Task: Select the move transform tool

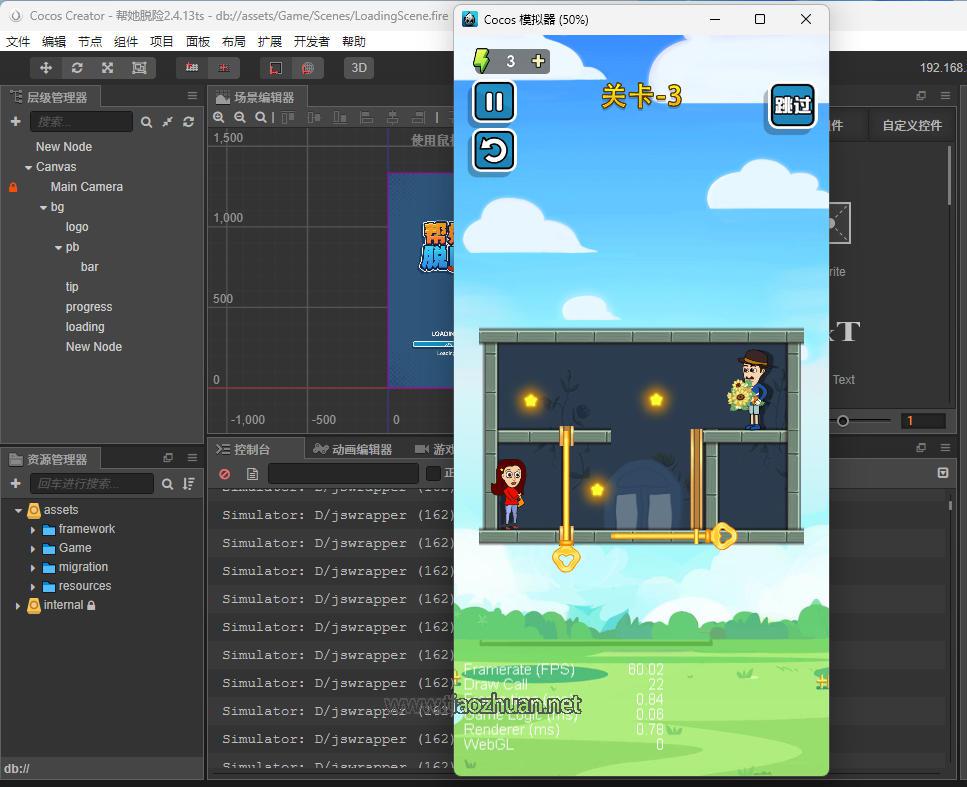Action: 46,68
